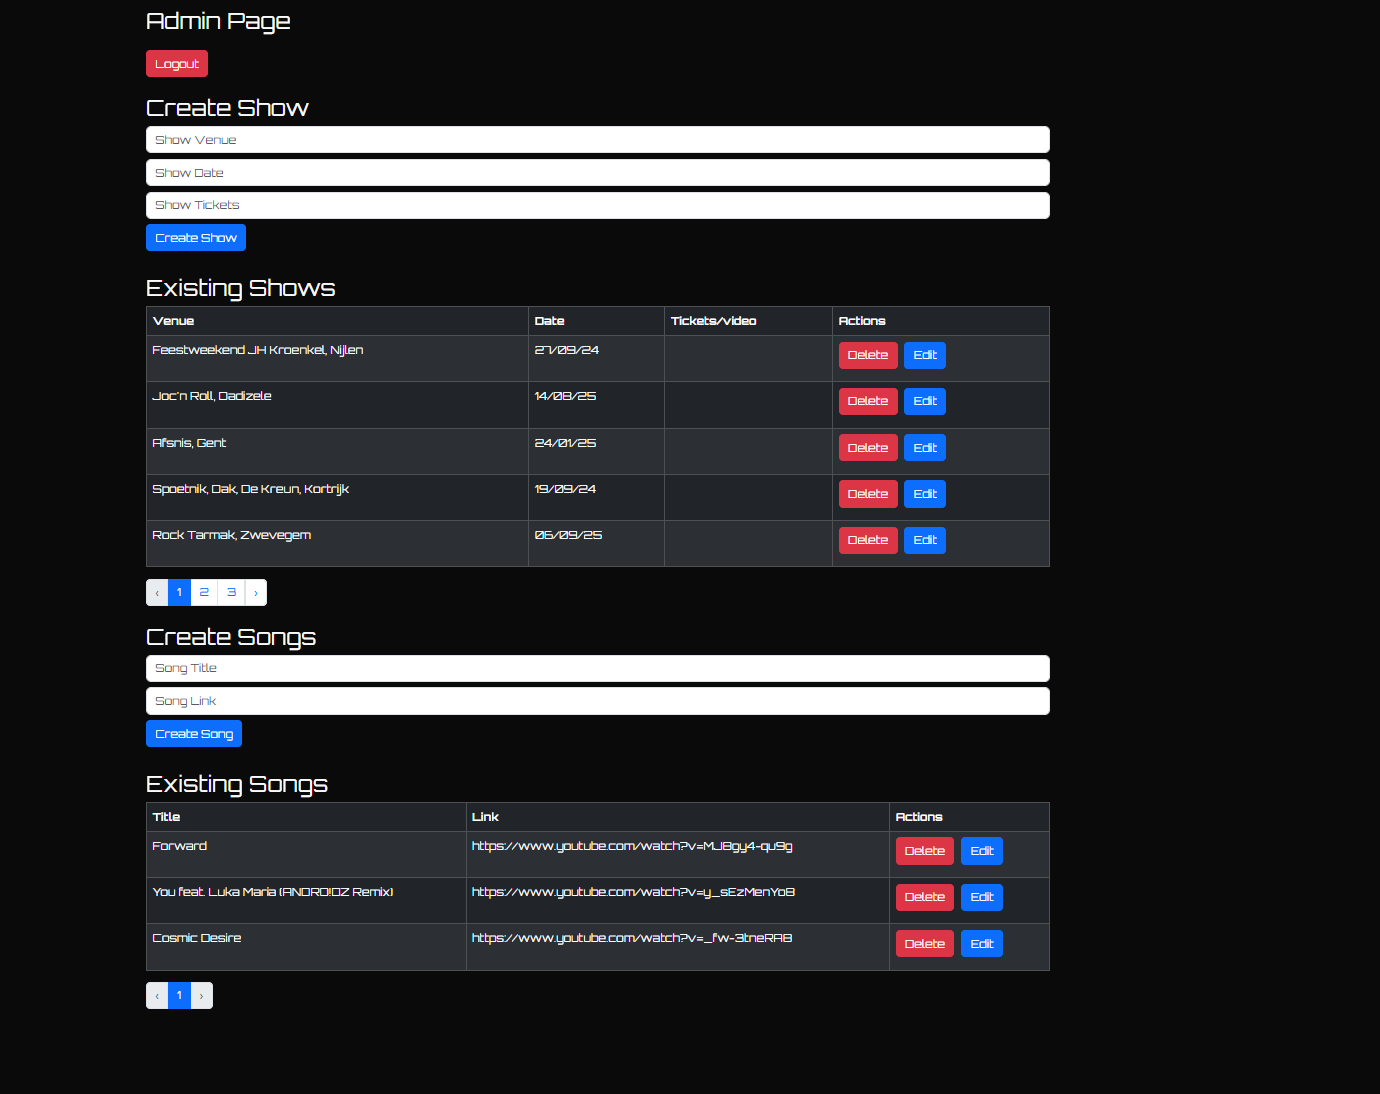Delete the Rock Tarmak, Zwevegem show
1380x1094 pixels.
pyautogui.click(x=867, y=540)
